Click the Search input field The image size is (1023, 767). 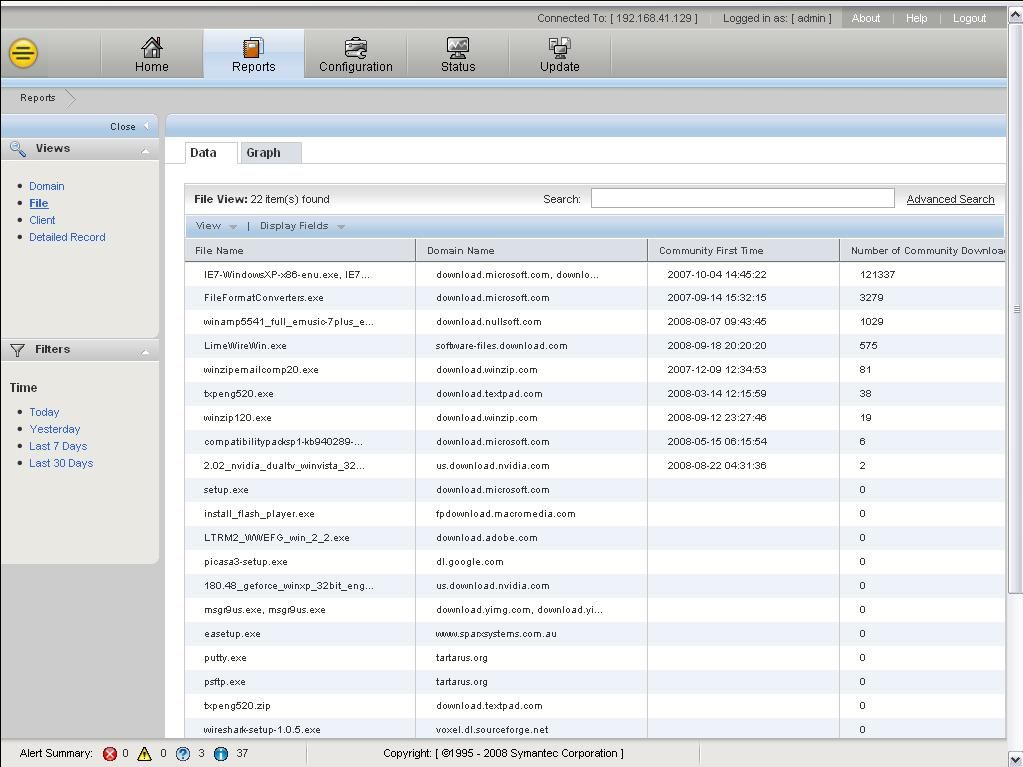coord(742,199)
